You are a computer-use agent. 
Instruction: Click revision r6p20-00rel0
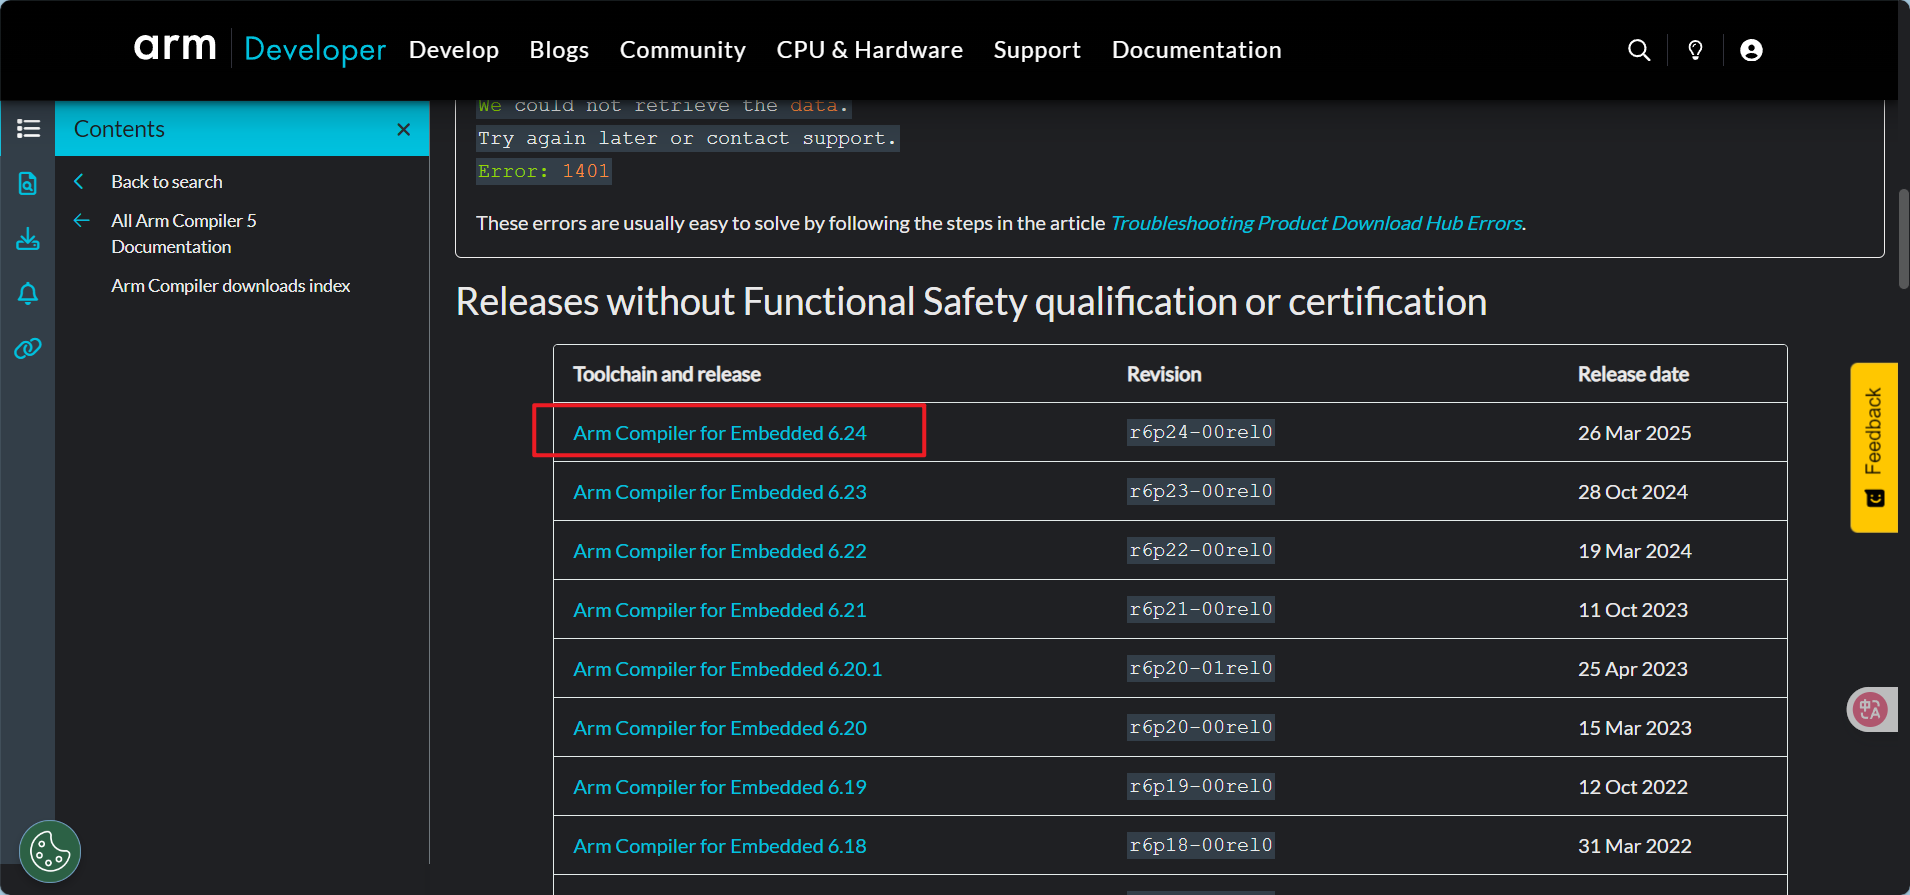pos(1201,727)
